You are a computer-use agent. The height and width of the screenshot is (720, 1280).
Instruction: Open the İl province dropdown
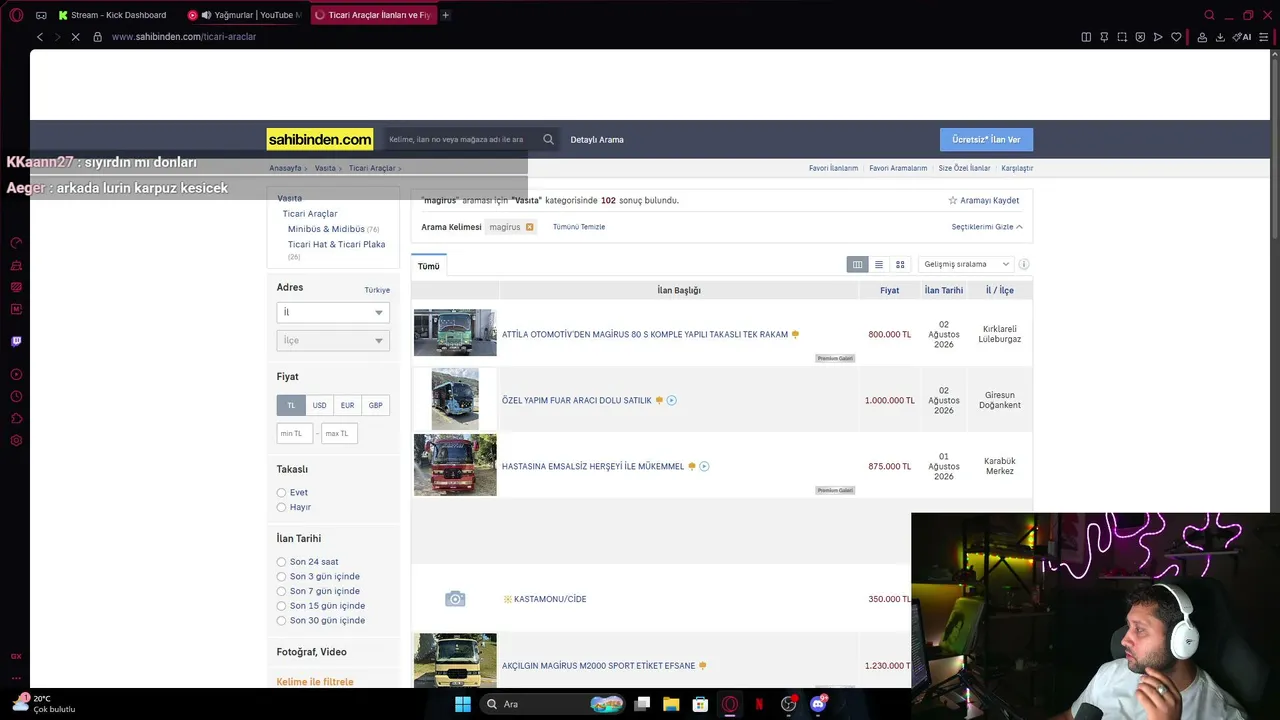[x=333, y=313]
